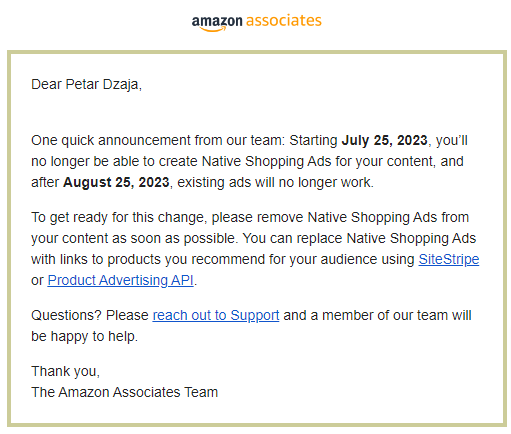
Task: Click the 'One quick announcement from our team' text
Action: 158,140
